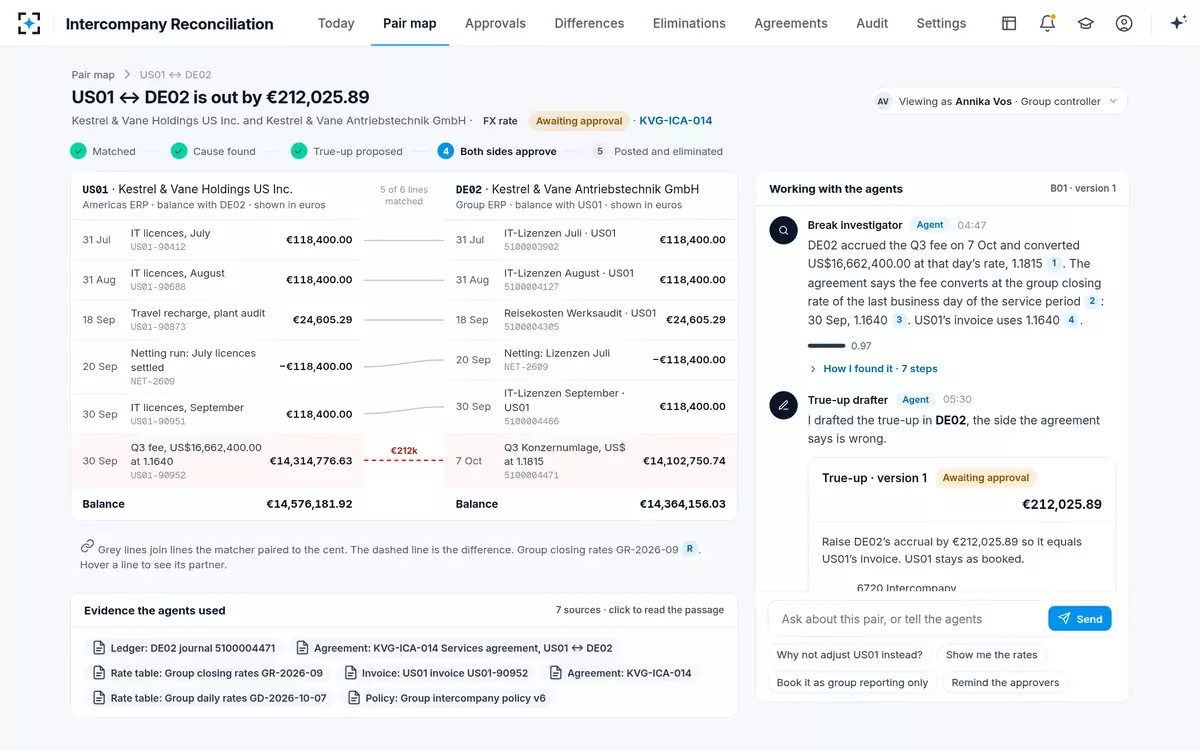This screenshot has width=1200, height=750.
Task: Click step 5 Posted and eliminated
Action: pos(658,151)
